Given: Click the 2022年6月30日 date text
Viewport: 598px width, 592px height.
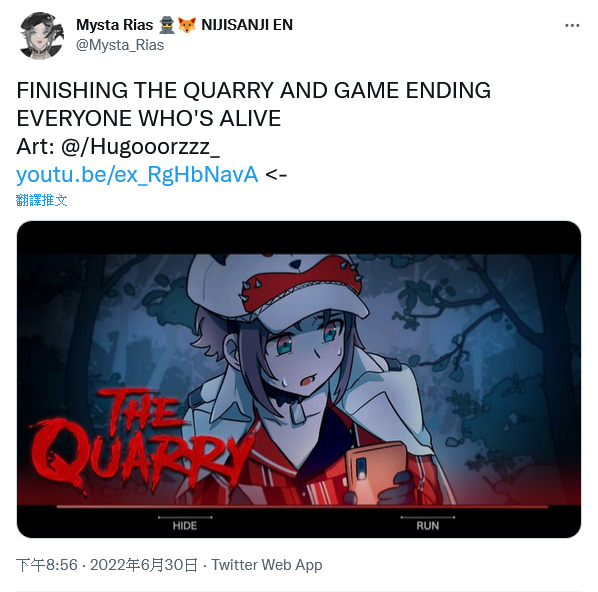Looking at the screenshot, I should click(144, 565).
